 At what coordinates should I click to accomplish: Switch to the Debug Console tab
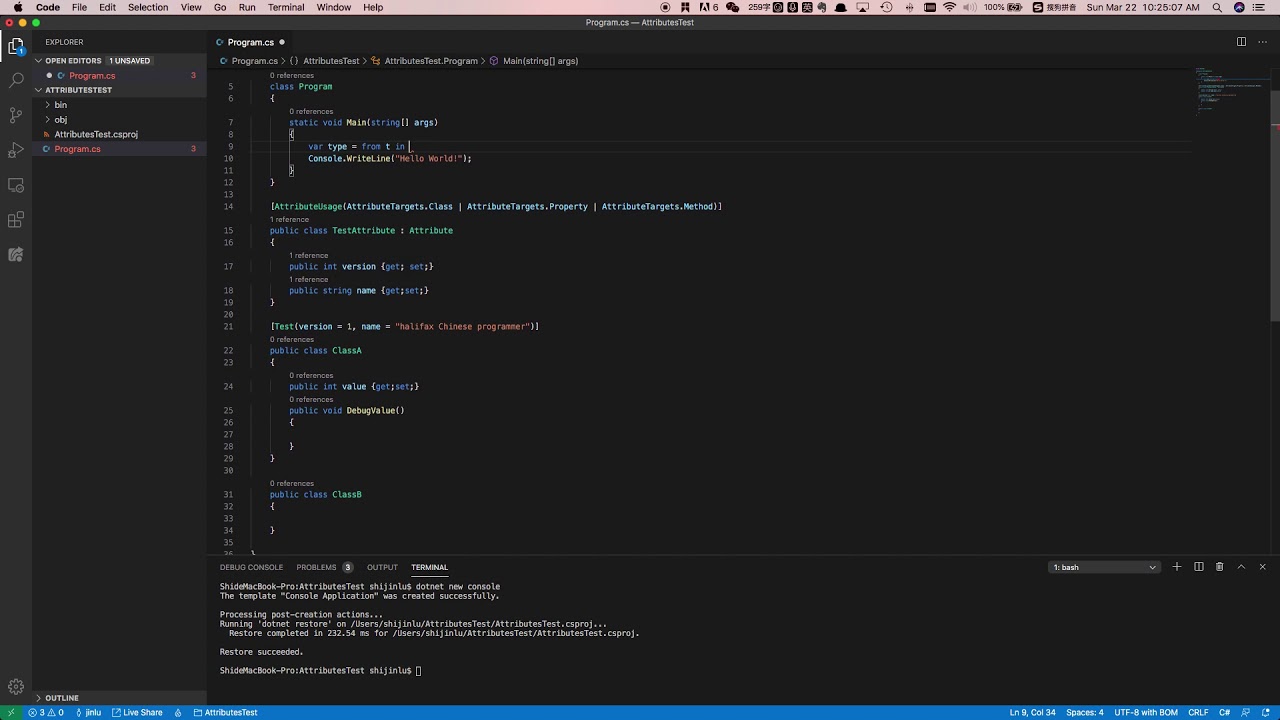pyautogui.click(x=251, y=567)
